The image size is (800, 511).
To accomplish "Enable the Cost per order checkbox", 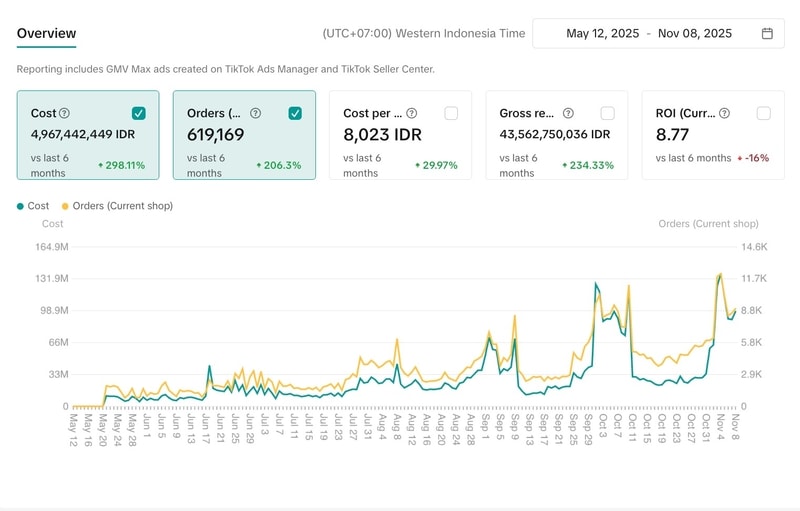I will [451, 114].
